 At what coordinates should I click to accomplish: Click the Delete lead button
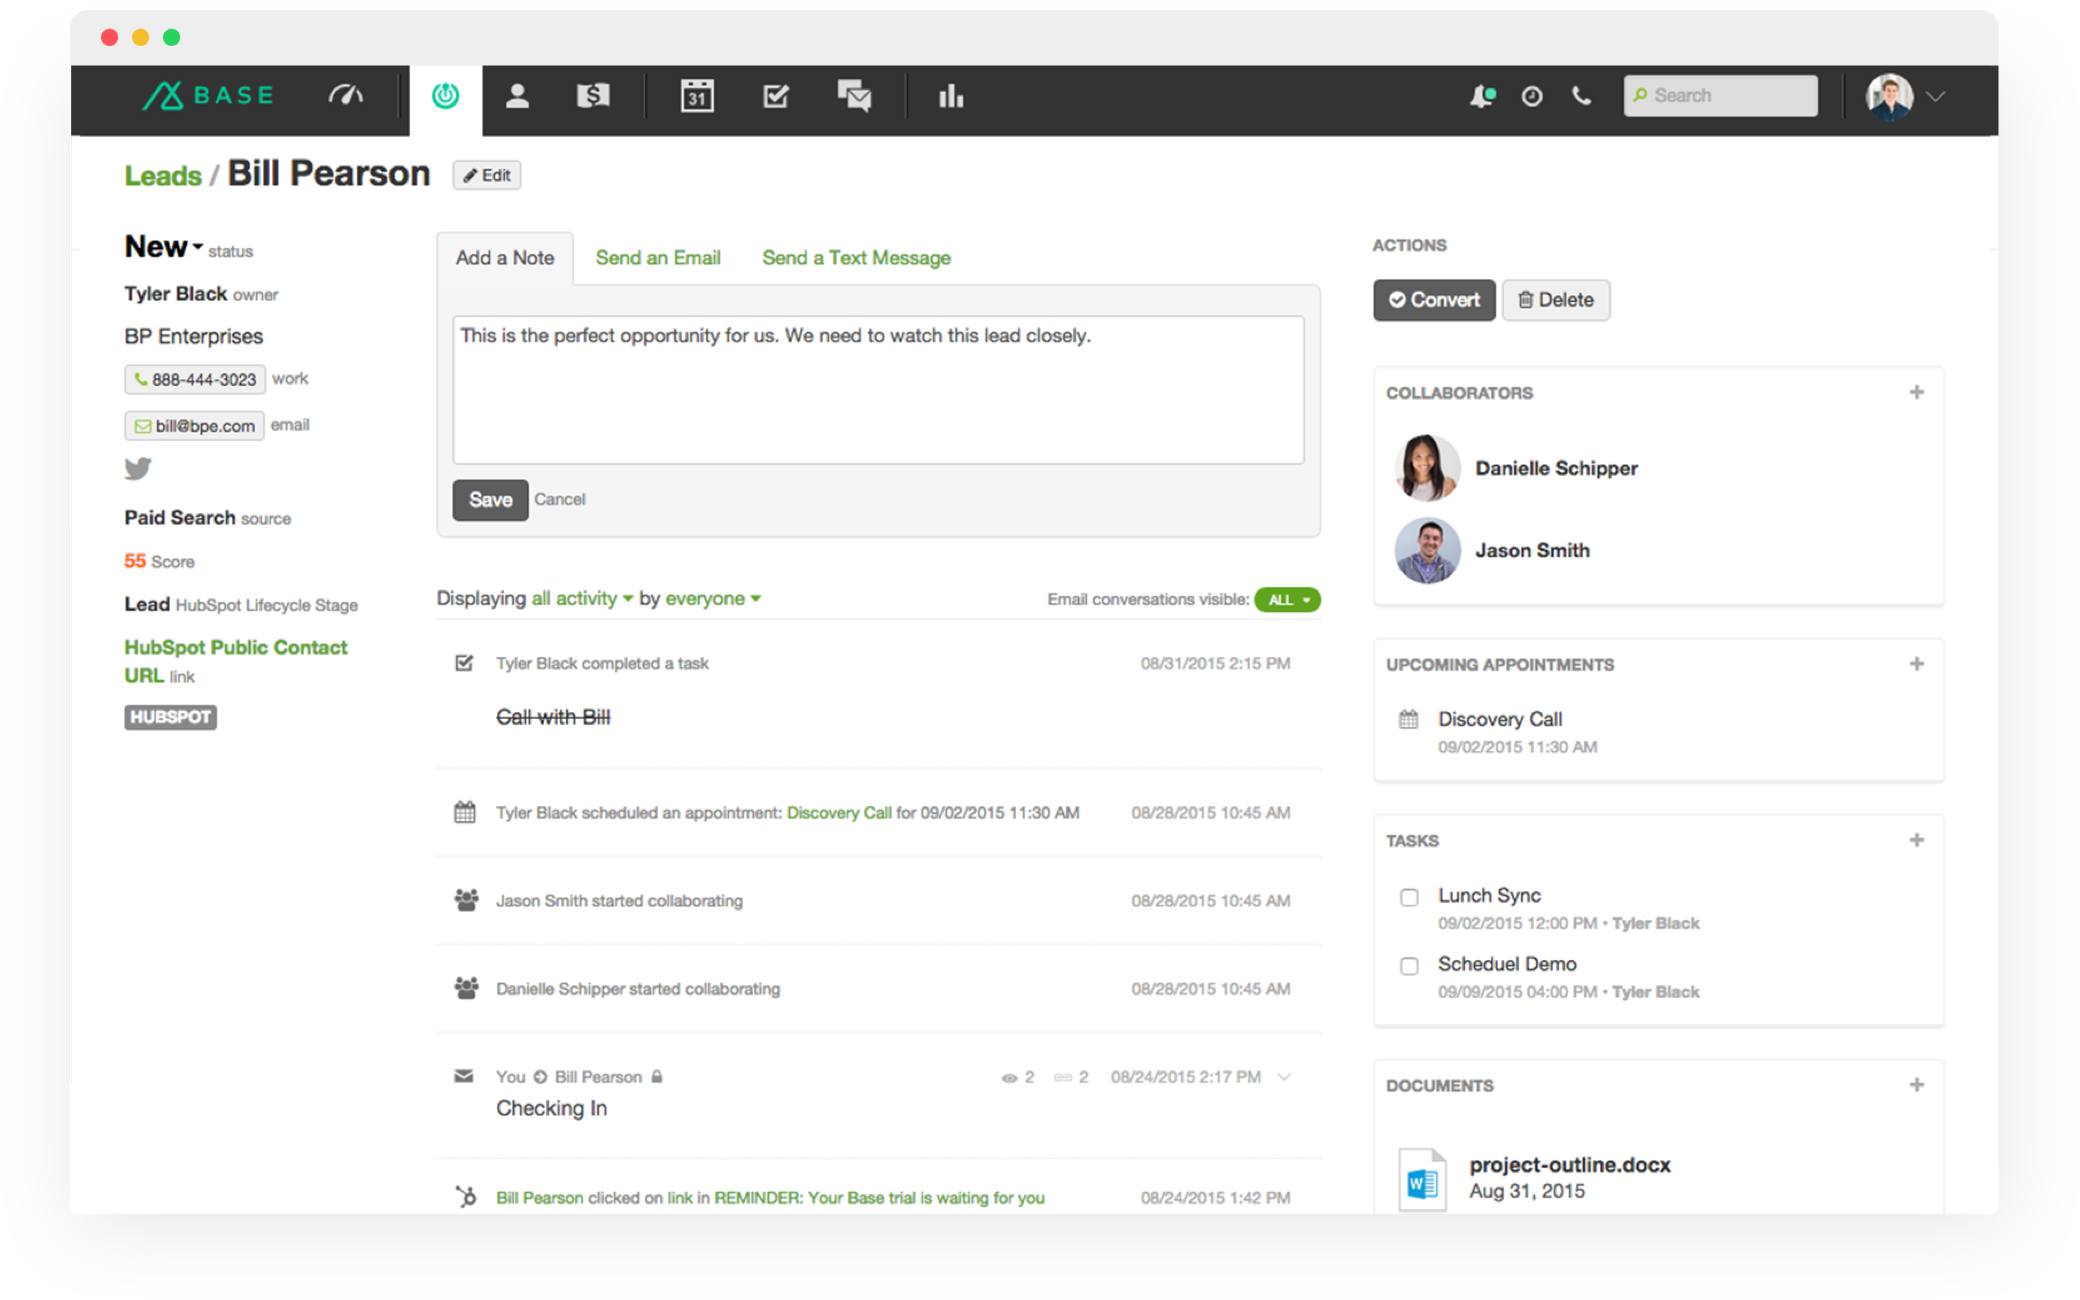tap(1556, 300)
